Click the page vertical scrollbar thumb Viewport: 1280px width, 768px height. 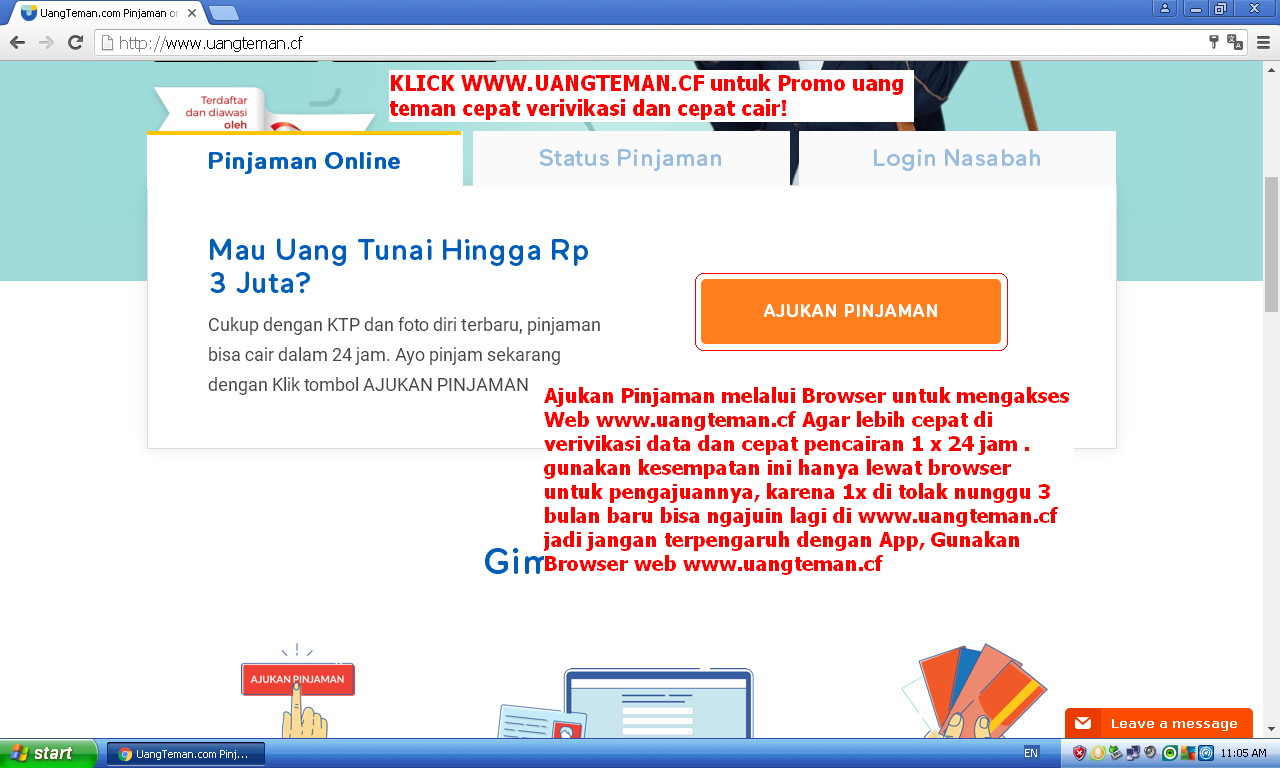(1271, 245)
